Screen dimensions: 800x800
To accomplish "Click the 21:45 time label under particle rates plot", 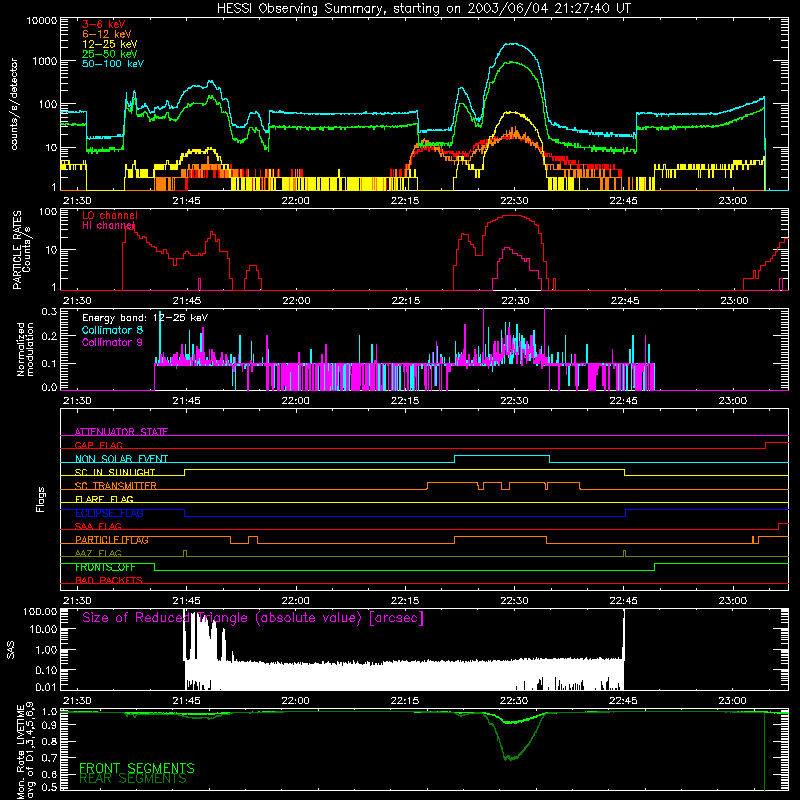I will (x=187, y=301).
